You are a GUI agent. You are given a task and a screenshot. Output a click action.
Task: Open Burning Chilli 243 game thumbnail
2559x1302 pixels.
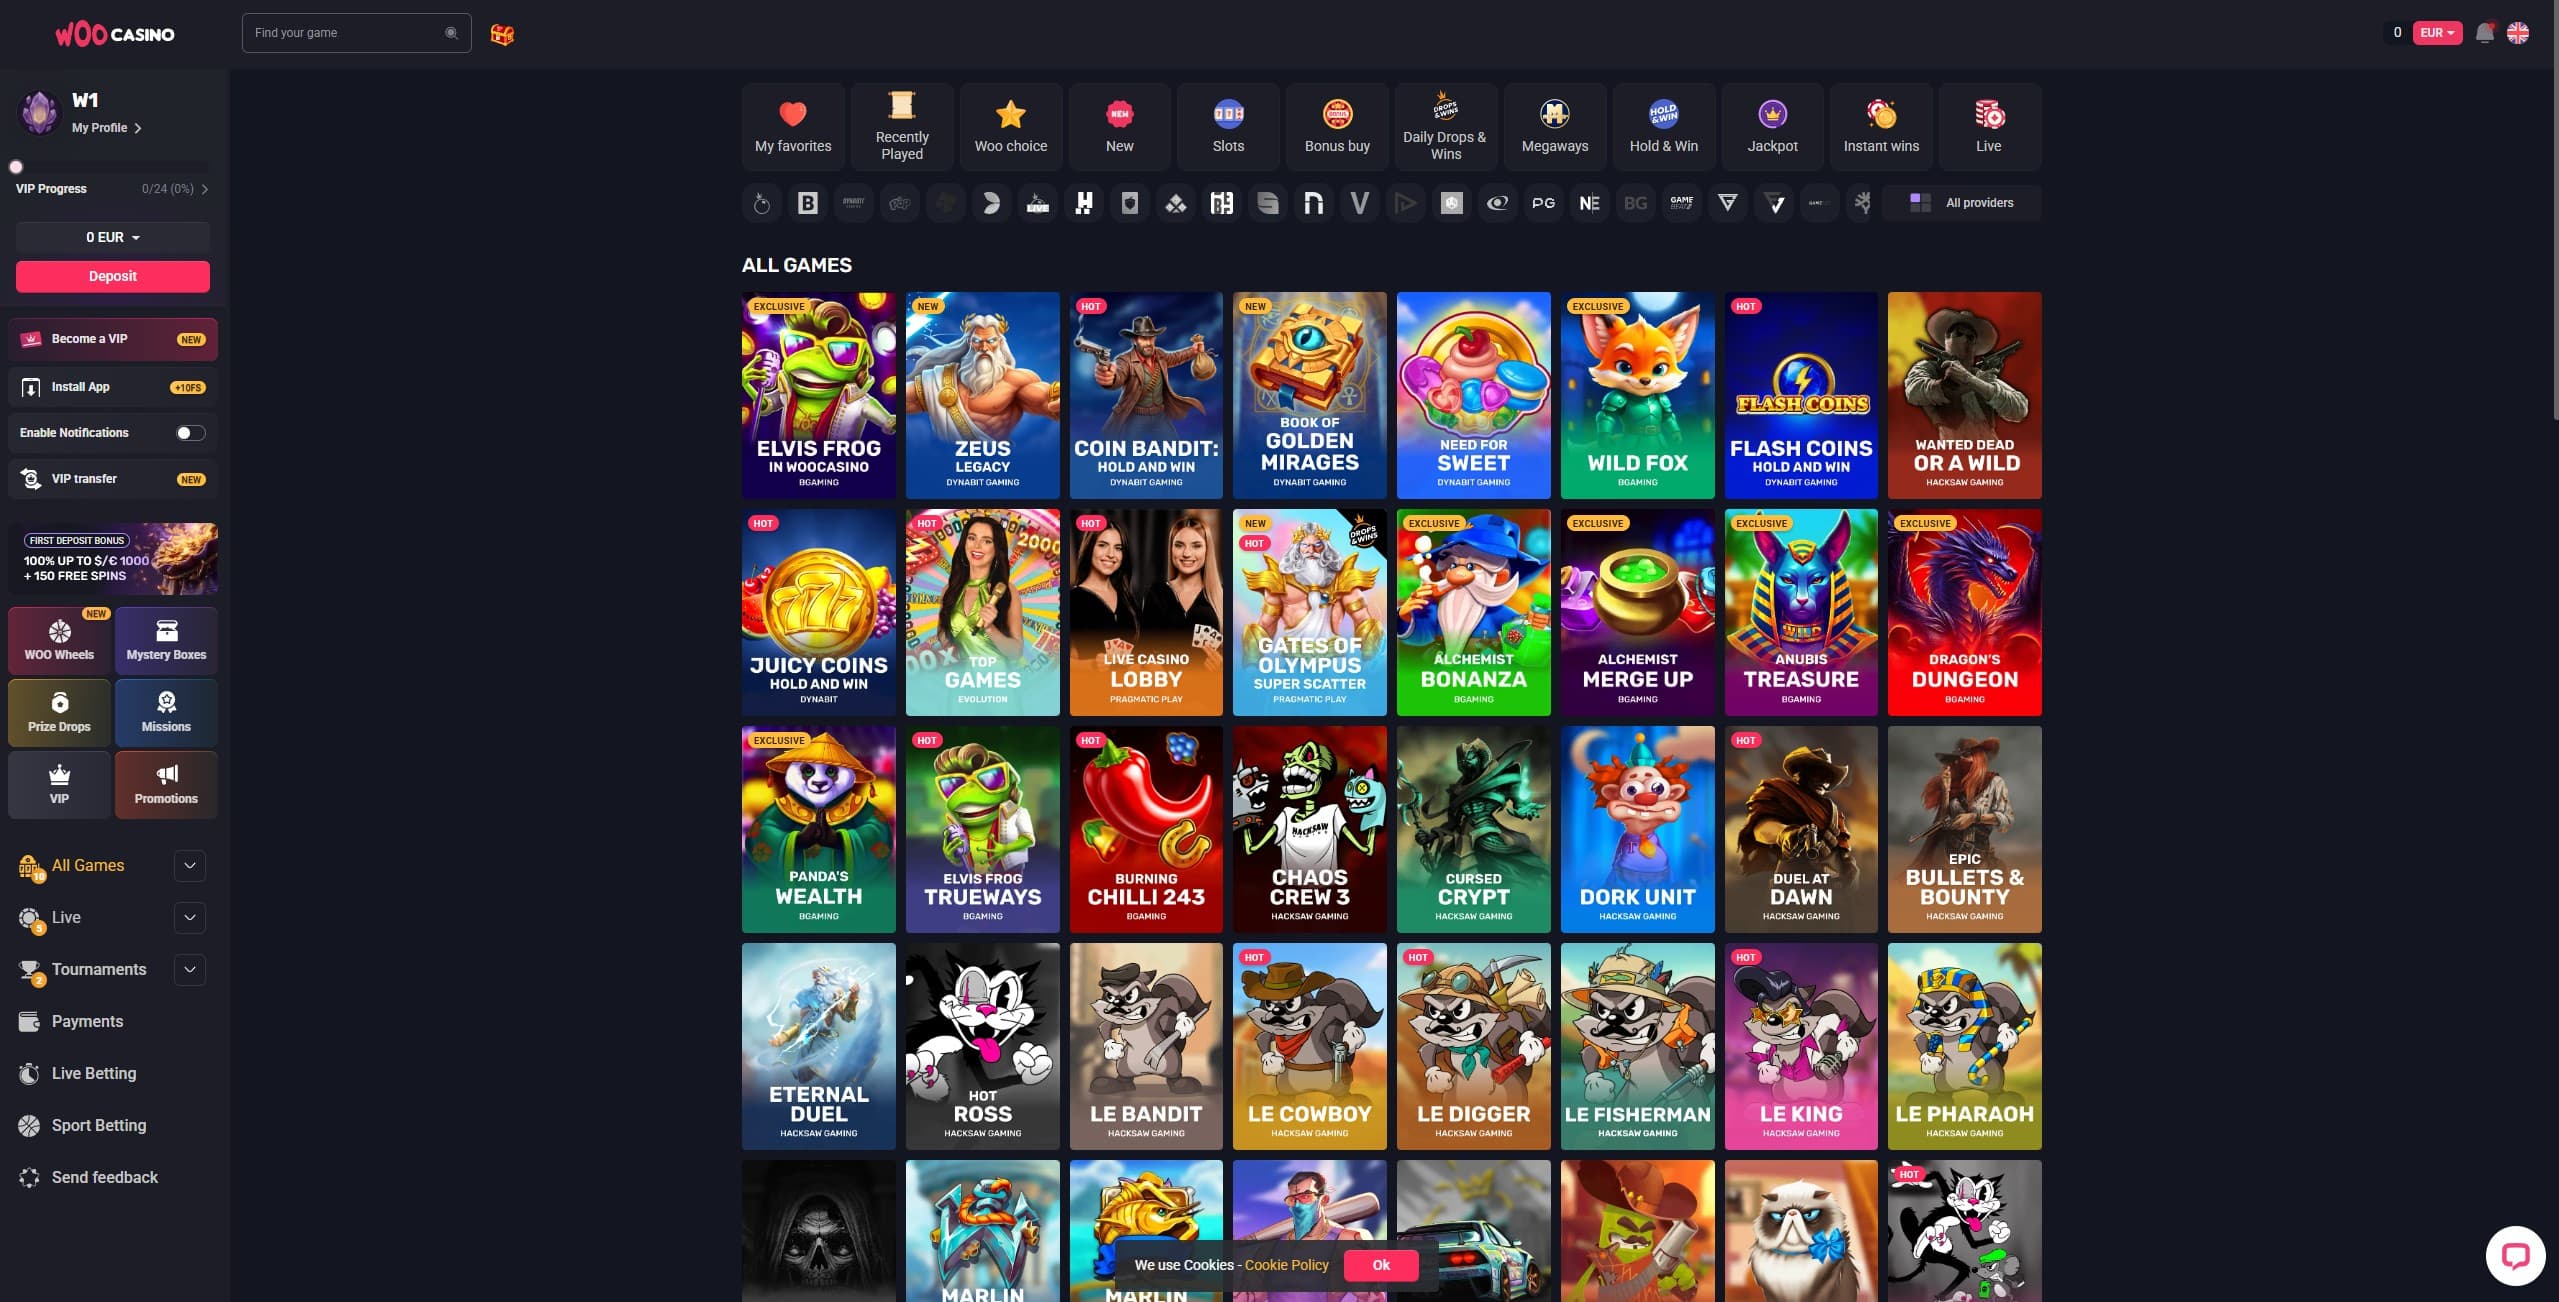1146,829
